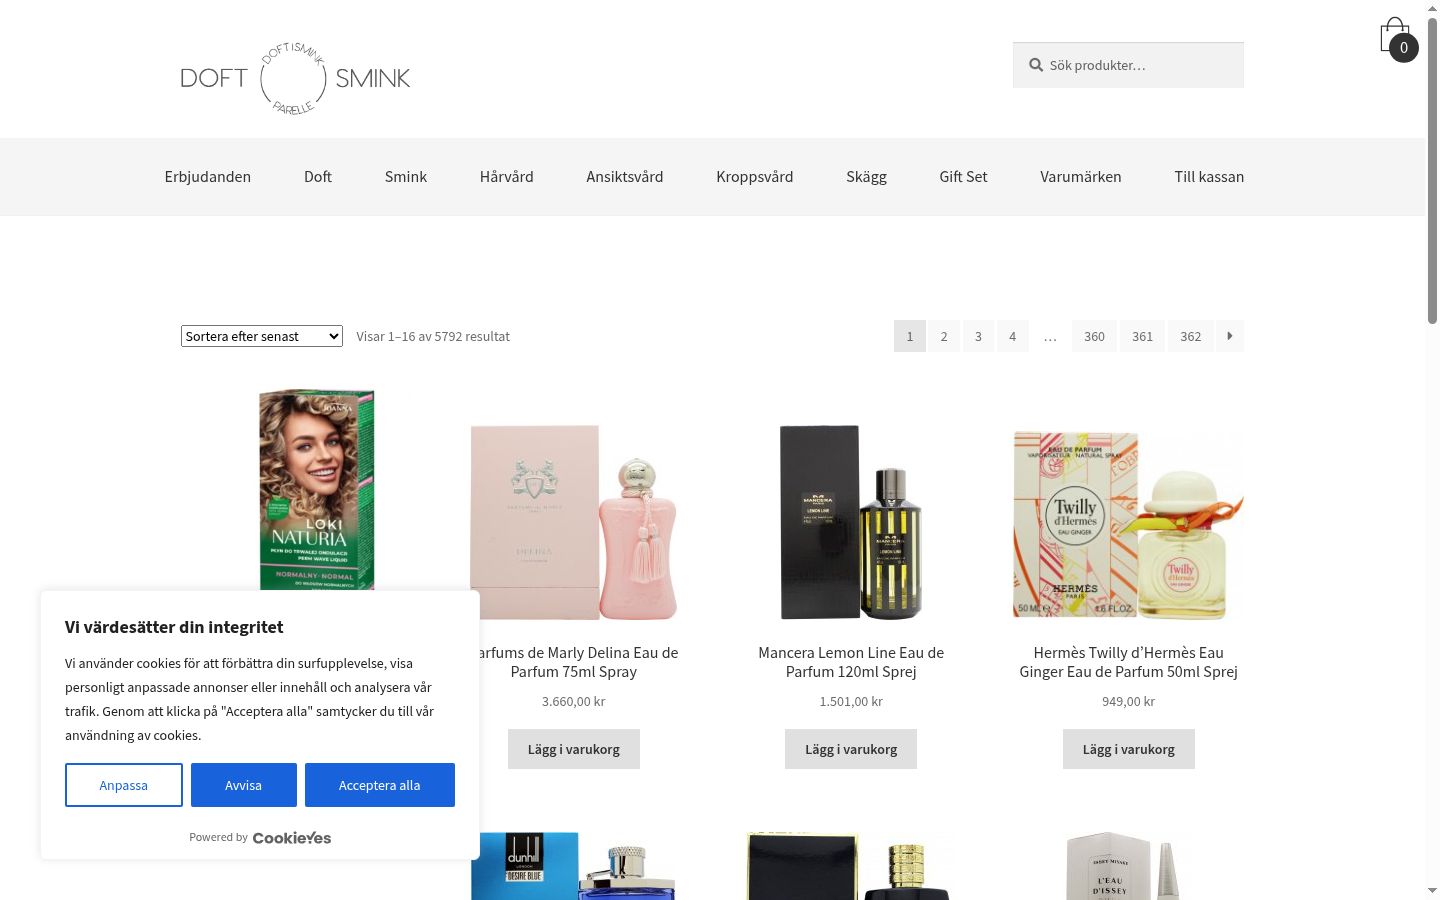Go to pagination page 360
The width and height of the screenshot is (1440, 900).
point(1095,336)
